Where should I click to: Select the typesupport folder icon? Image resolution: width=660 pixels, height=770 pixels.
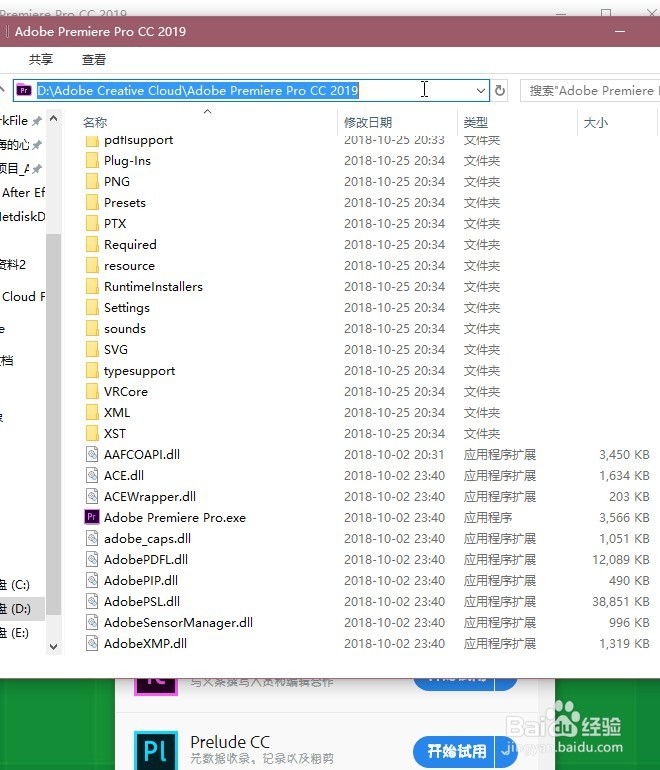[x=92, y=370]
